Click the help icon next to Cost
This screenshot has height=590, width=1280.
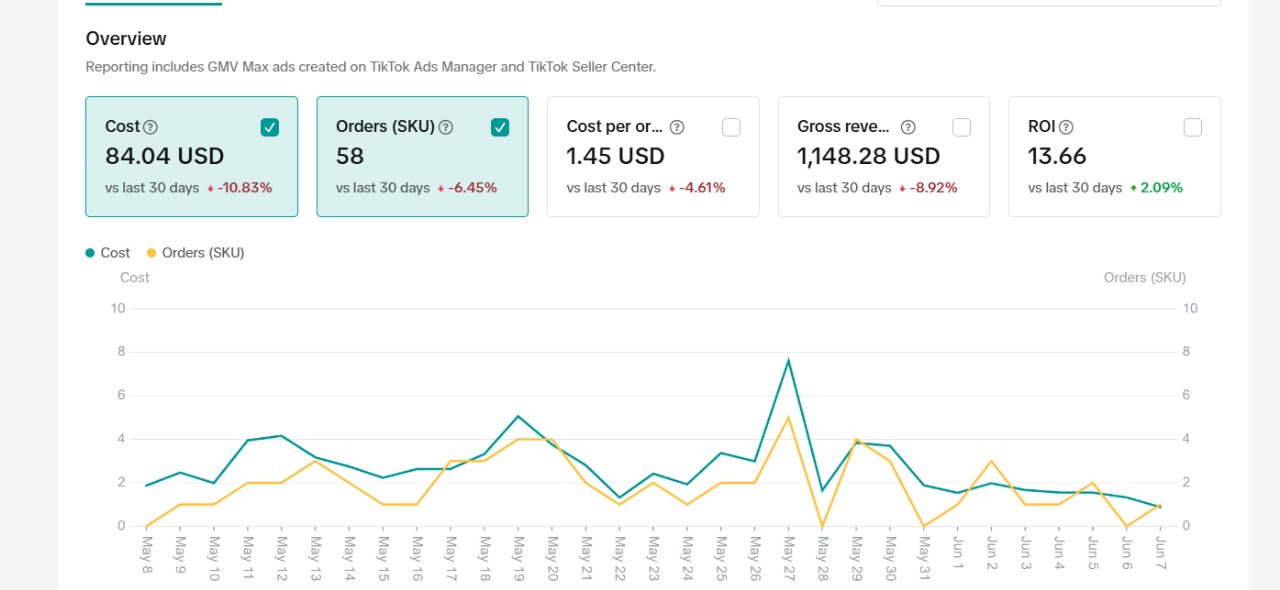pyautogui.click(x=151, y=127)
